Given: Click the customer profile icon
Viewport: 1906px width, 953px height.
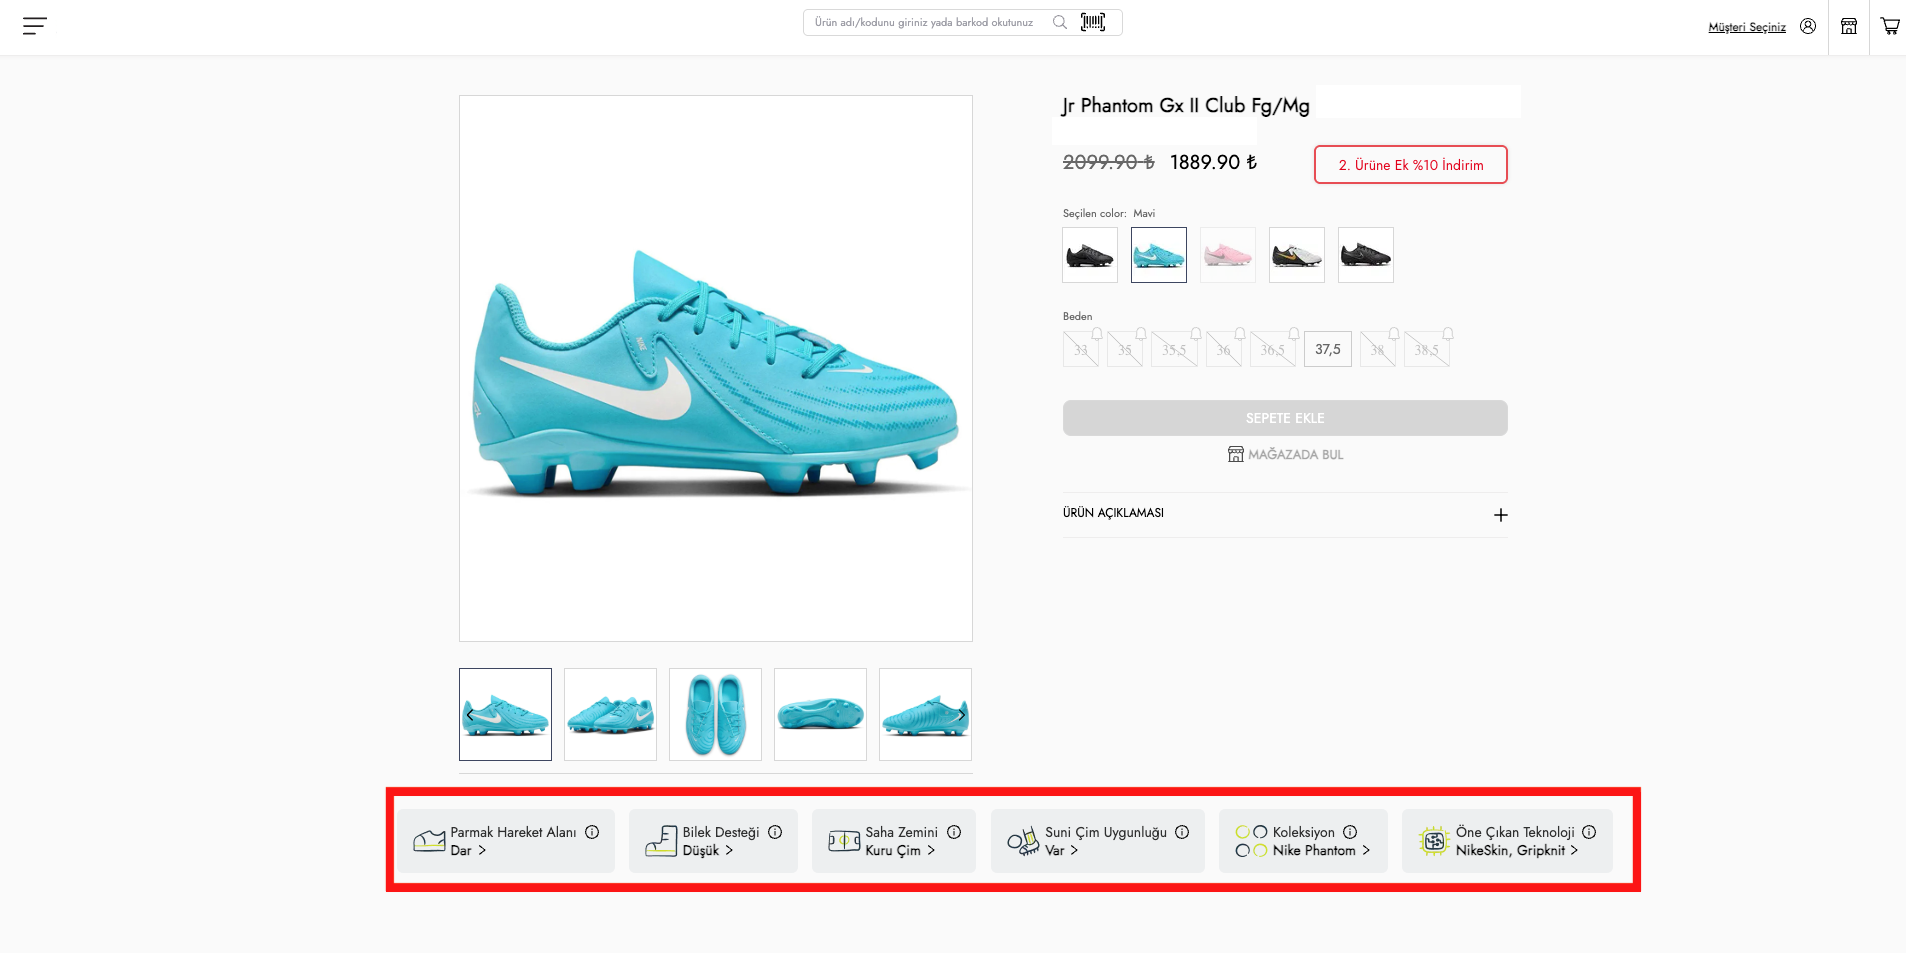Looking at the screenshot, I should click(x=1808, y=26).
